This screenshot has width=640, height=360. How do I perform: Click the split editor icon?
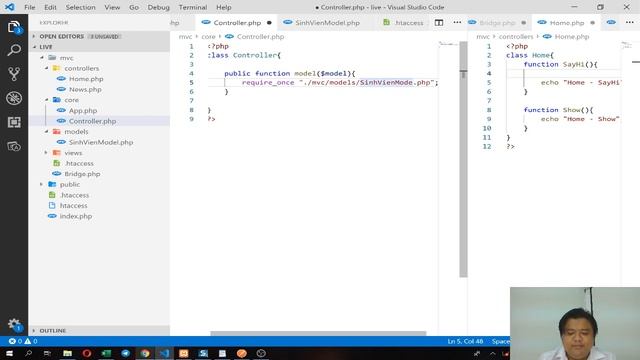coord(439,23)
